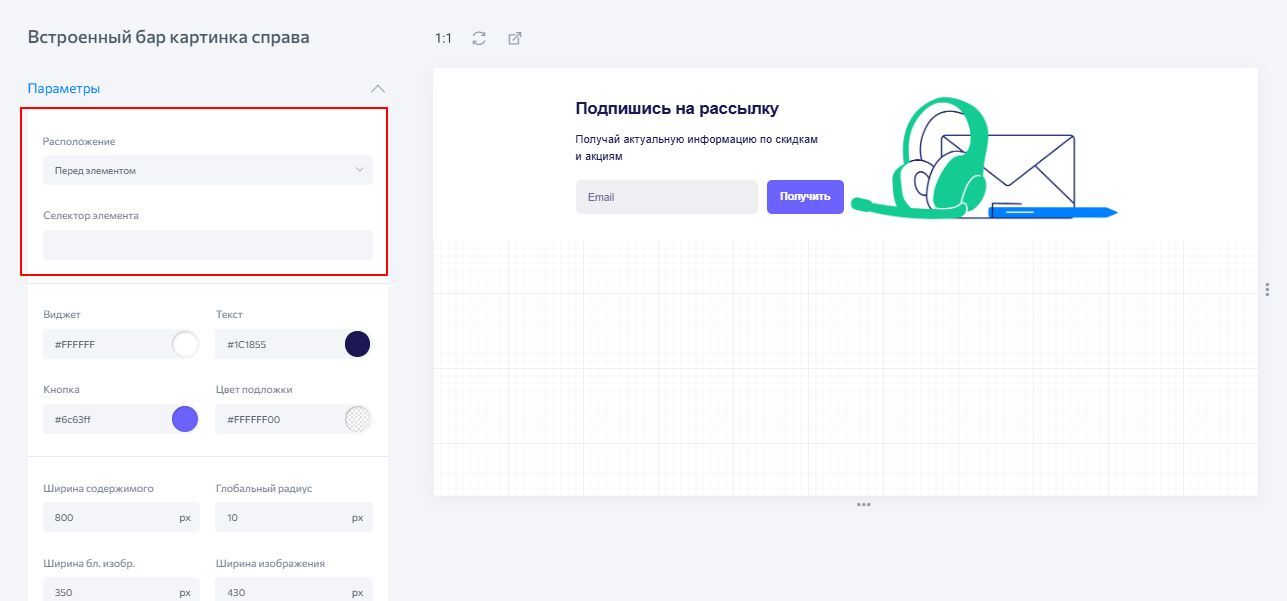
Task: Collapse the Параметры section chevron
Action: pos(377,88)
